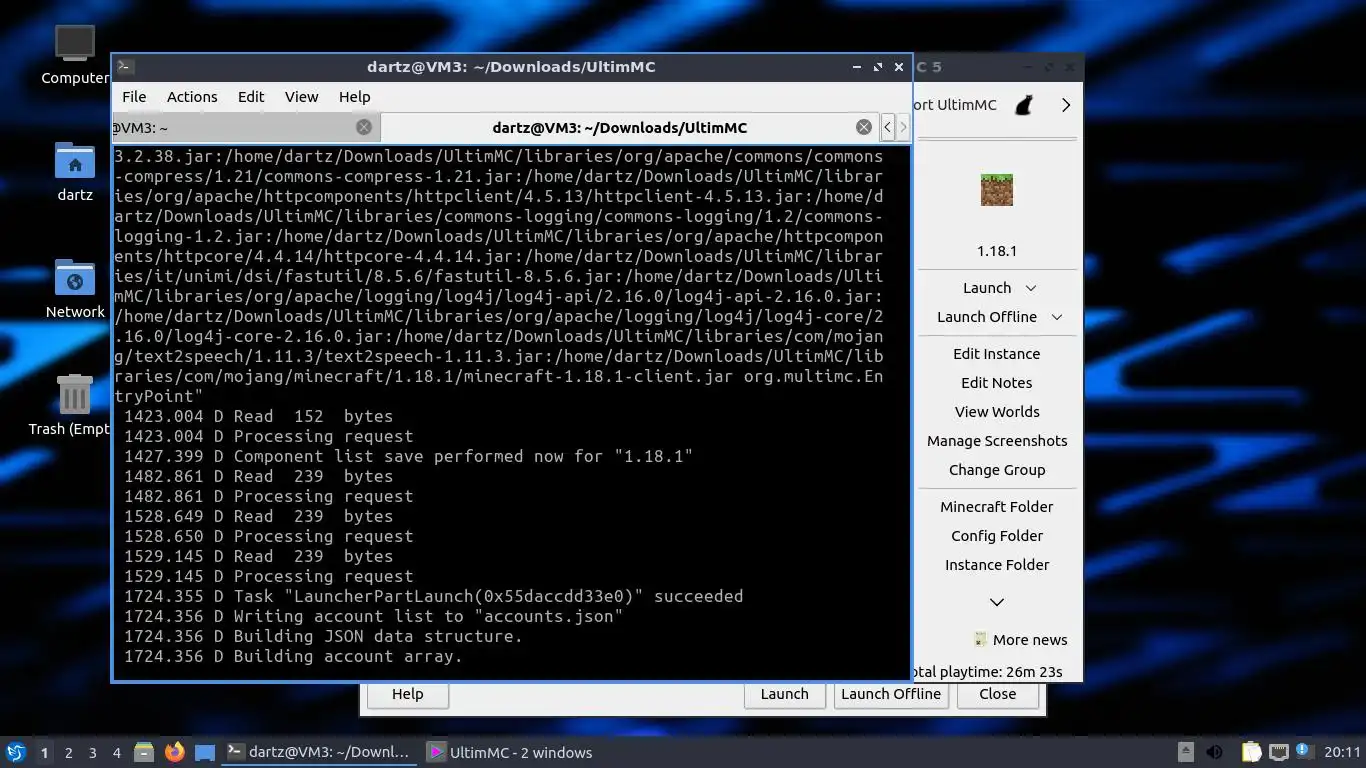This screenshot has width=1366, height=768.
Task: Click Edit Instance in sidebar
Action: pos(997,354)
